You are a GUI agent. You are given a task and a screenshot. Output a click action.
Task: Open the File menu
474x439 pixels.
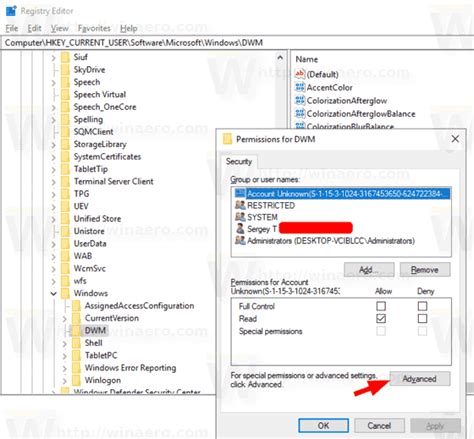12,28
